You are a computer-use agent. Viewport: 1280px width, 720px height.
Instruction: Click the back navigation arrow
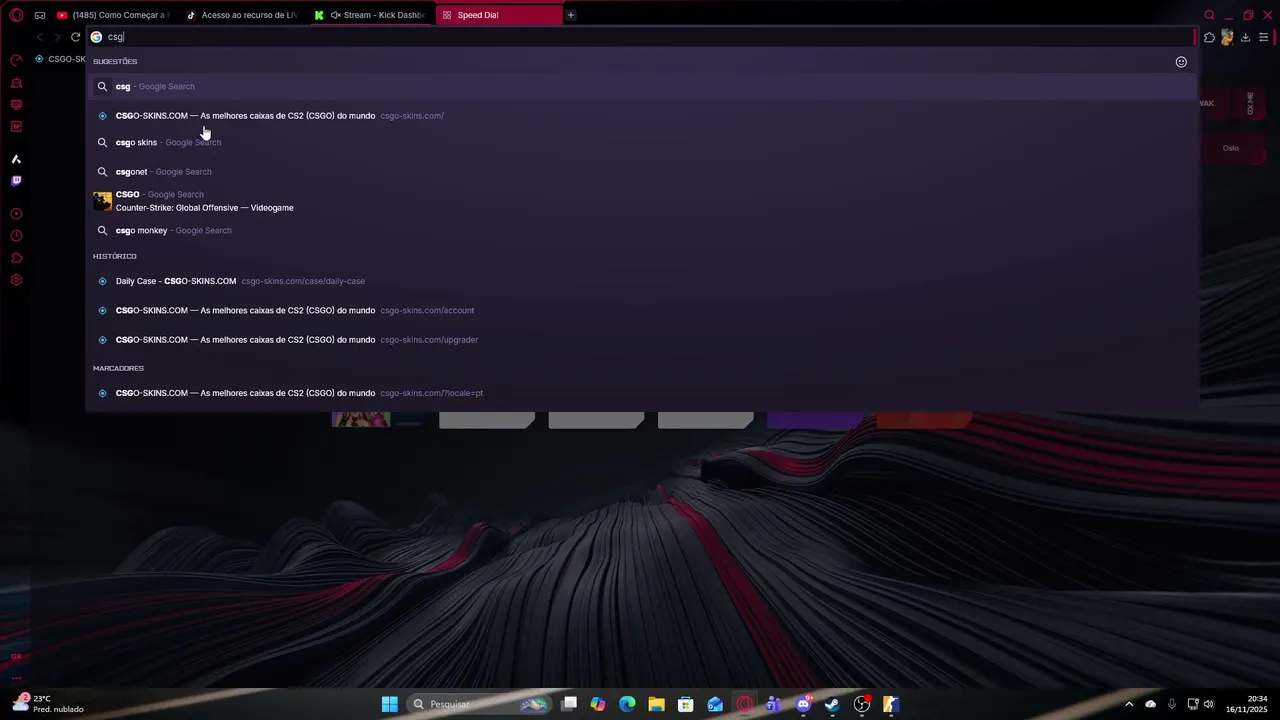pyautogui.click(x=39, y=37)
